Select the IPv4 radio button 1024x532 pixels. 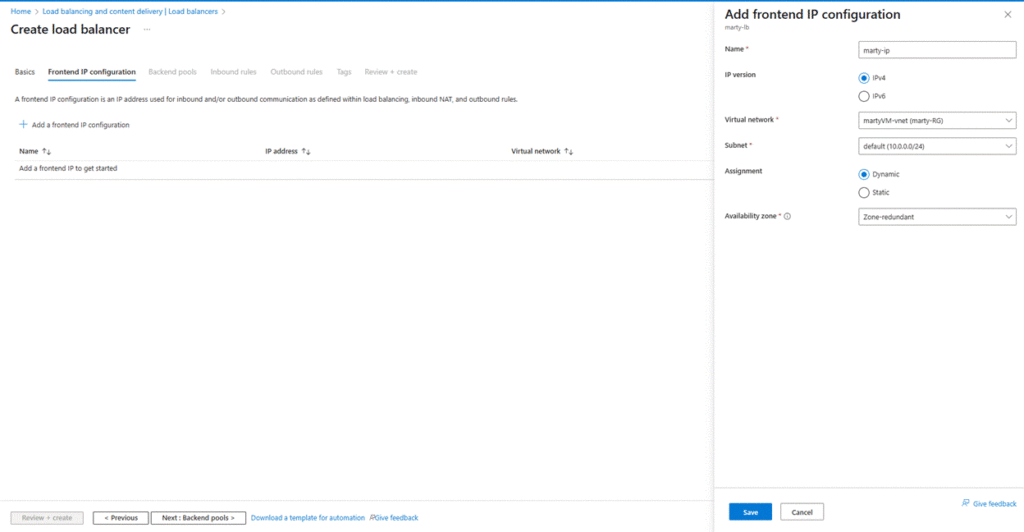pyautogui.click(x=864, y=78)
